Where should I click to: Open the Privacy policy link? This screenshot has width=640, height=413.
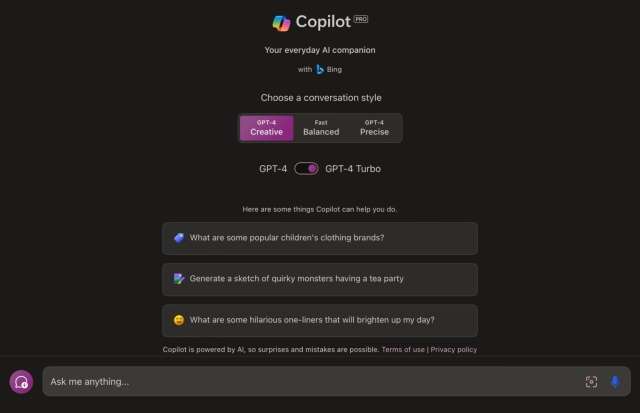[453, 349]
